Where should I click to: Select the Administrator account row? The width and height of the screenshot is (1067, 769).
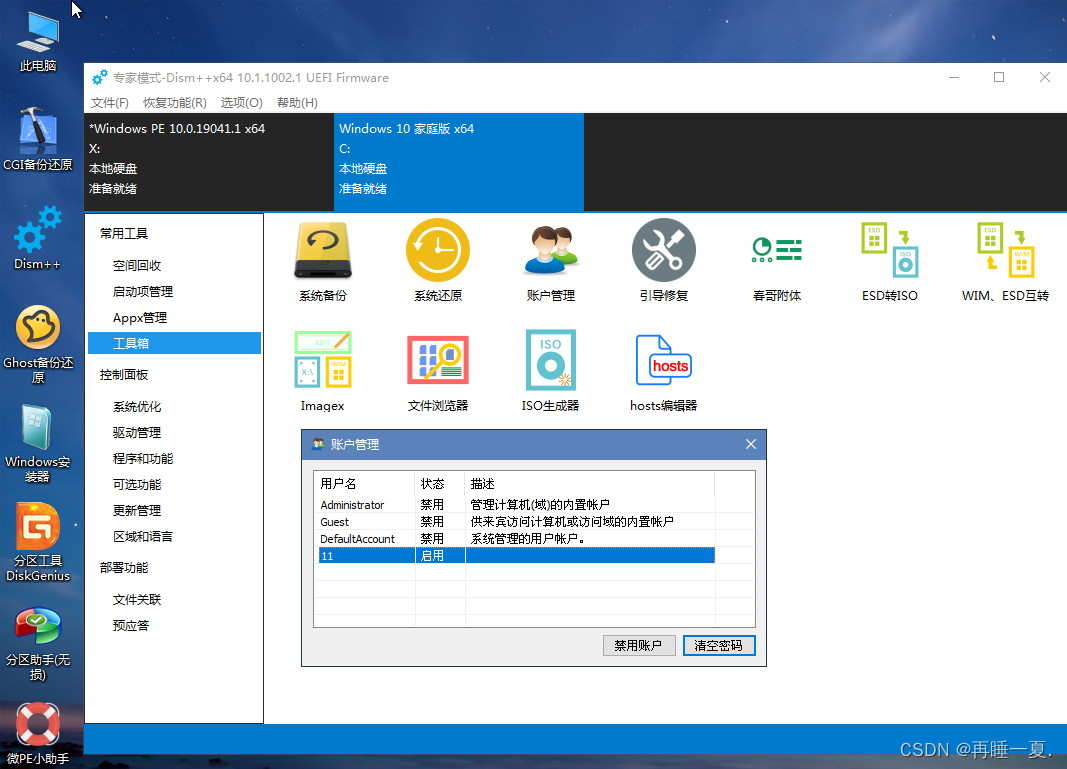(516, 504)
